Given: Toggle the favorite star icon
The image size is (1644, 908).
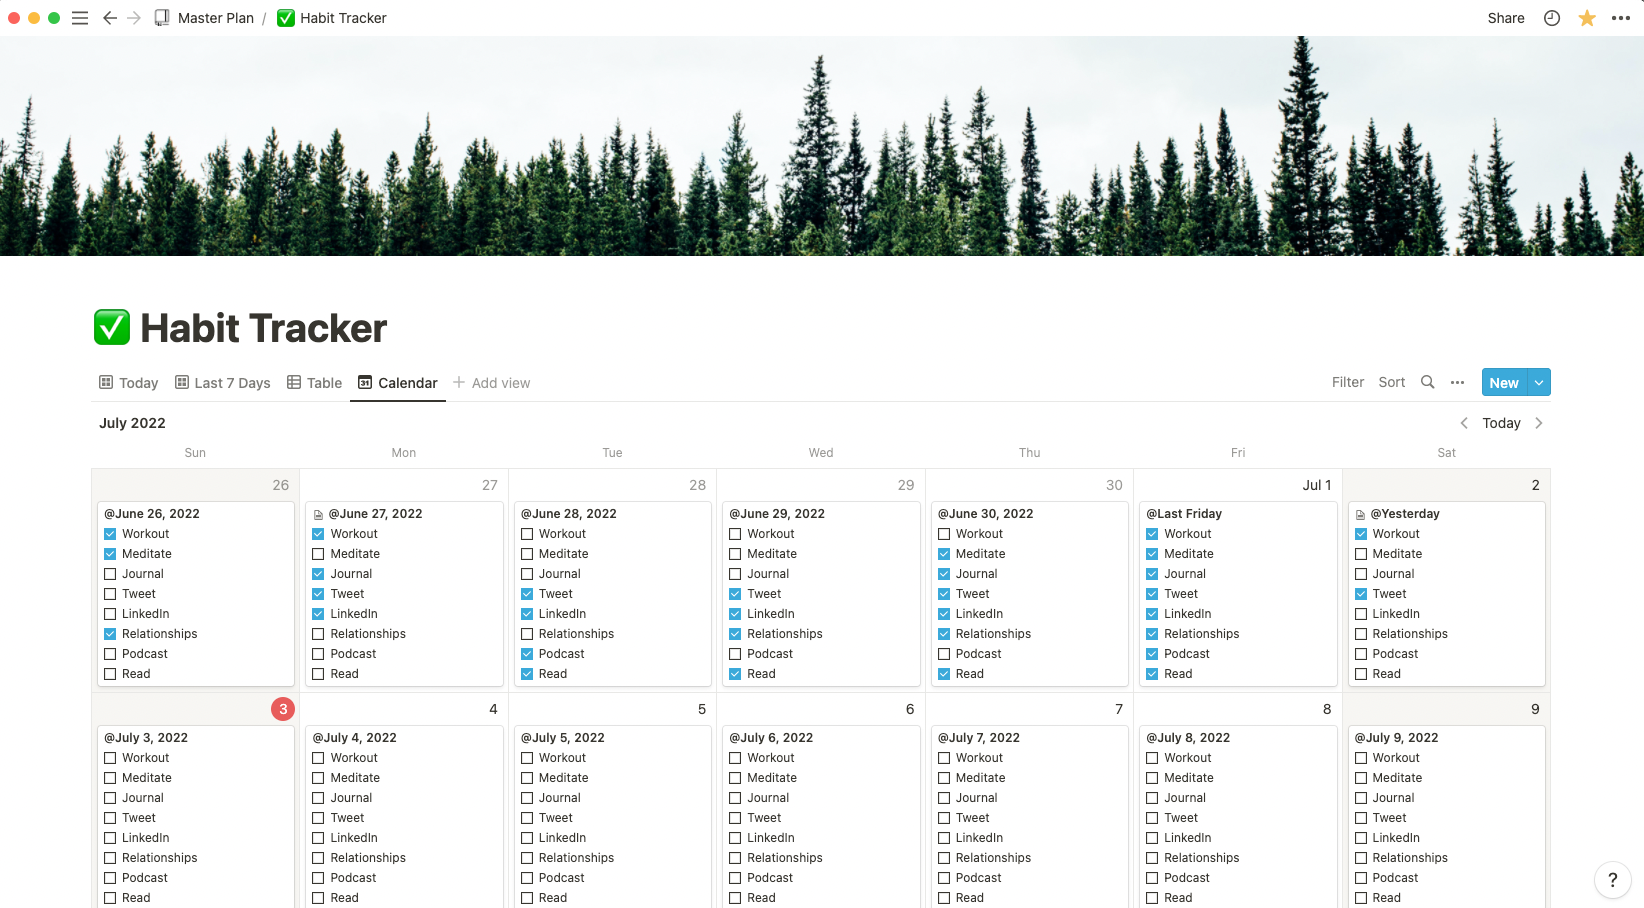Looking at the screenshot, I should click(1587, 18).
